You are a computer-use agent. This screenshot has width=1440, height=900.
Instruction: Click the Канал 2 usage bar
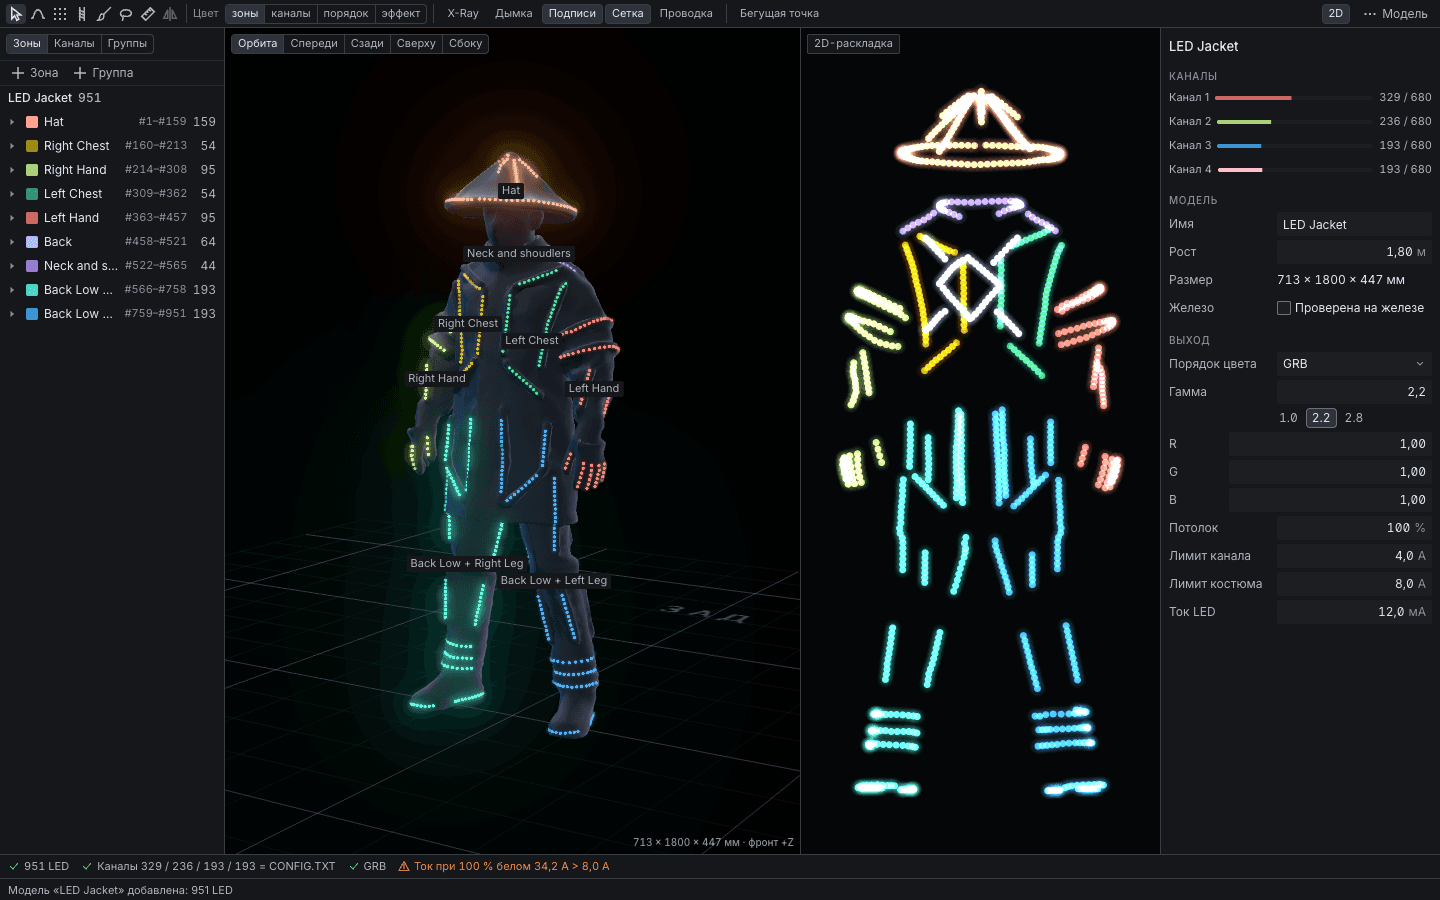click(x=1294, y=122)
